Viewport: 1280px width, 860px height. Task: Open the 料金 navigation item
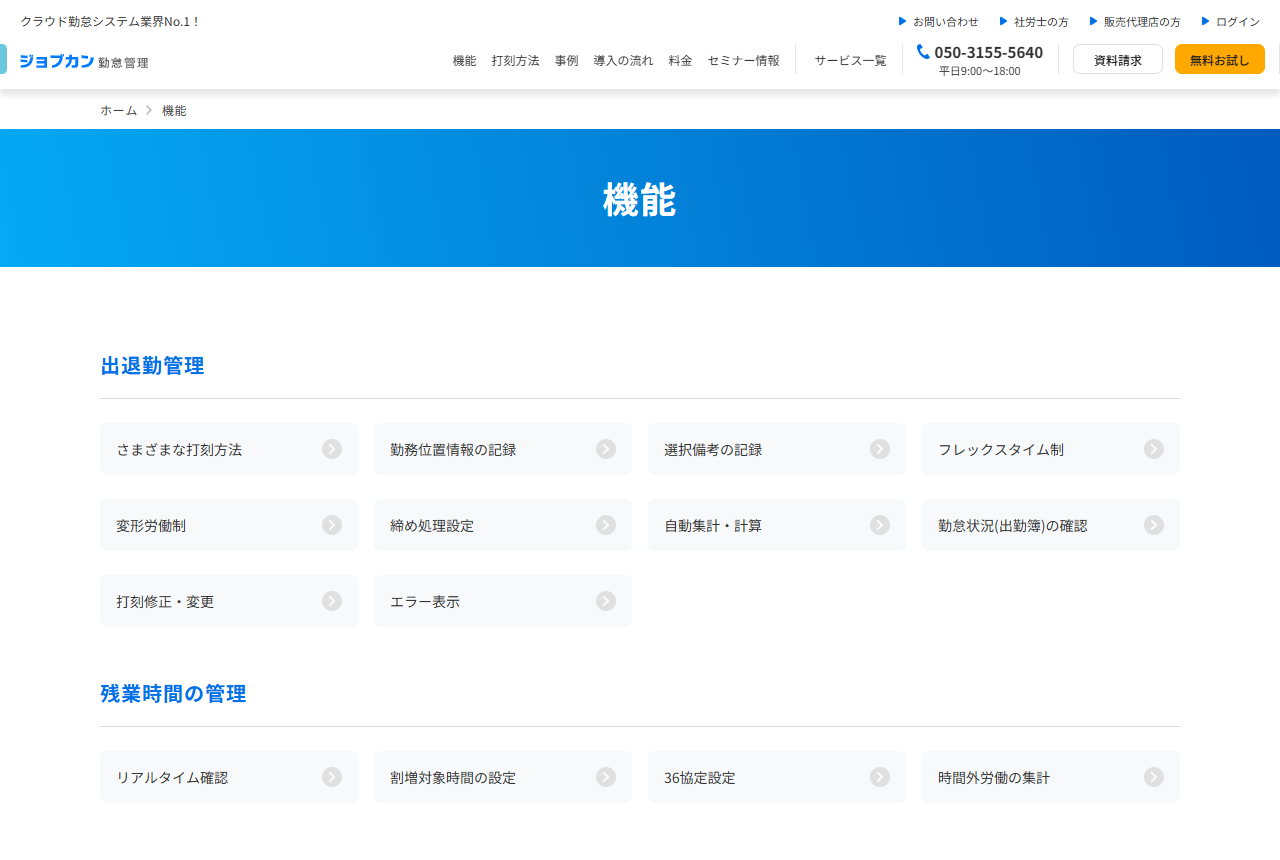(x=680, y=60)
